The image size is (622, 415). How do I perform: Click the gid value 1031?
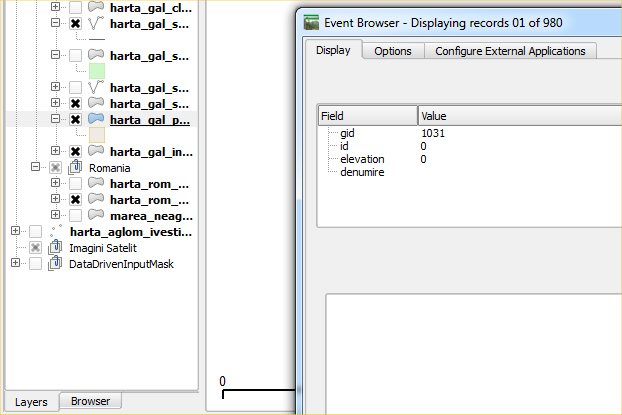point(433,133)
